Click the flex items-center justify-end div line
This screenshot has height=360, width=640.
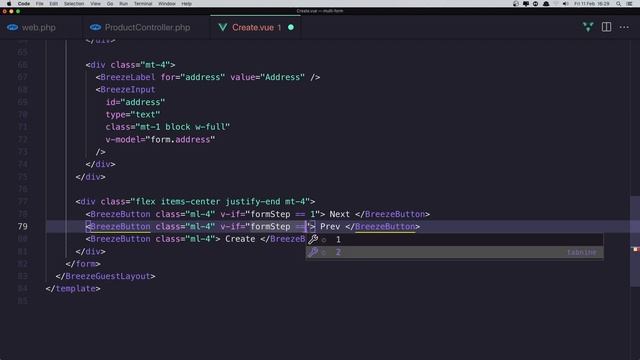pyautogui.click(x=195, y=202)
